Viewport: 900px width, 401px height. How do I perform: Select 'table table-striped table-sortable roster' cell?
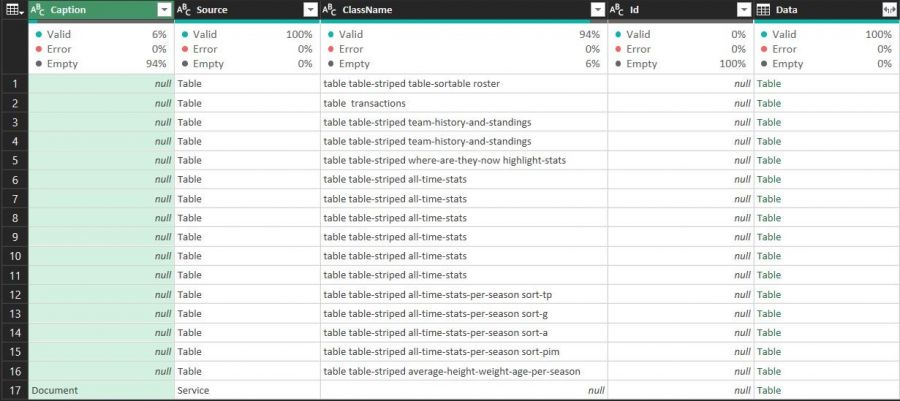tap(464, 84)
